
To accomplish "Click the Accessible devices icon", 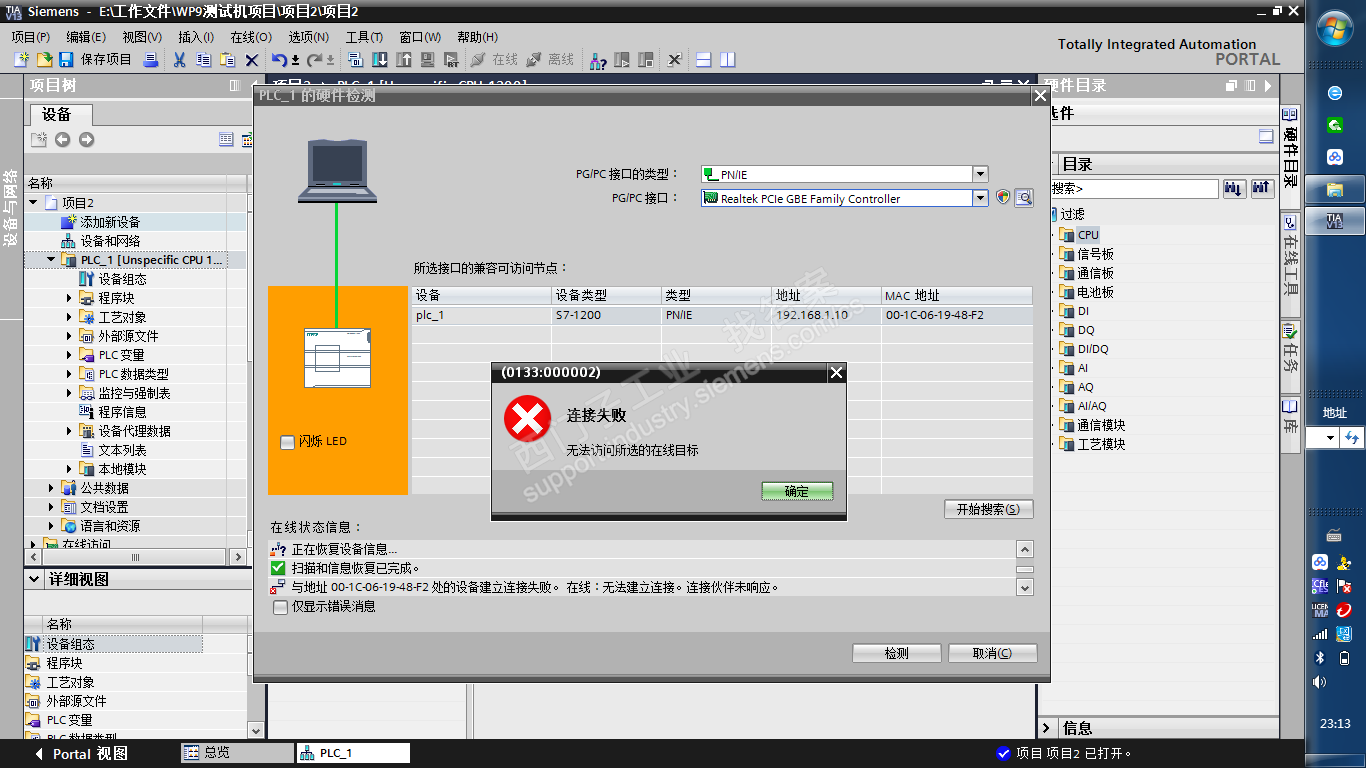I will point(597,60).
